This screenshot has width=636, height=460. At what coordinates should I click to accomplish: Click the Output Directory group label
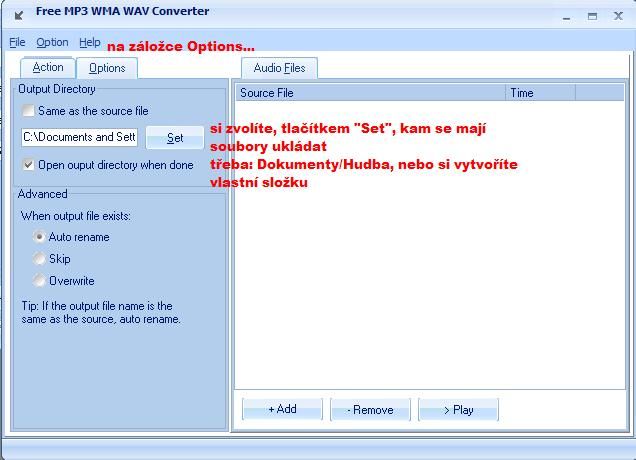click(57, 89)
